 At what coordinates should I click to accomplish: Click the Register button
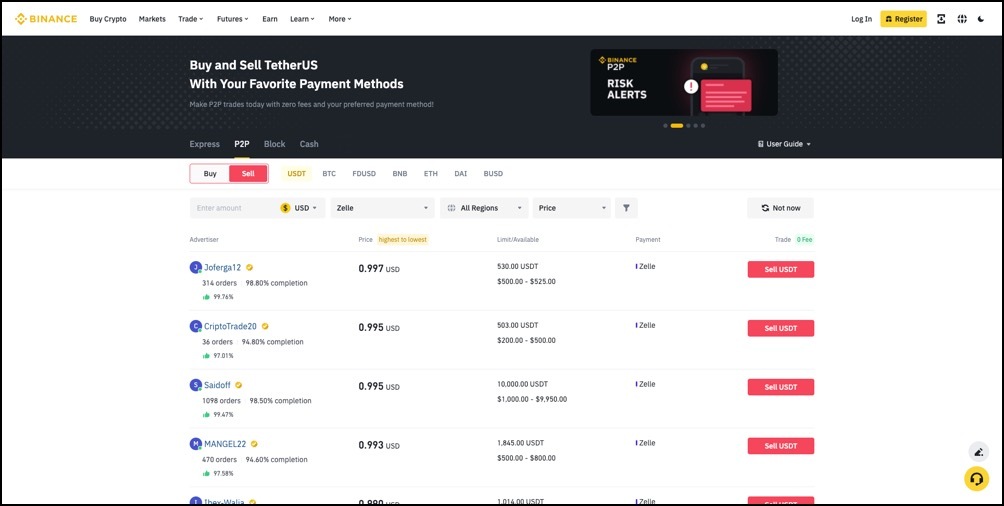click(903, 19)
